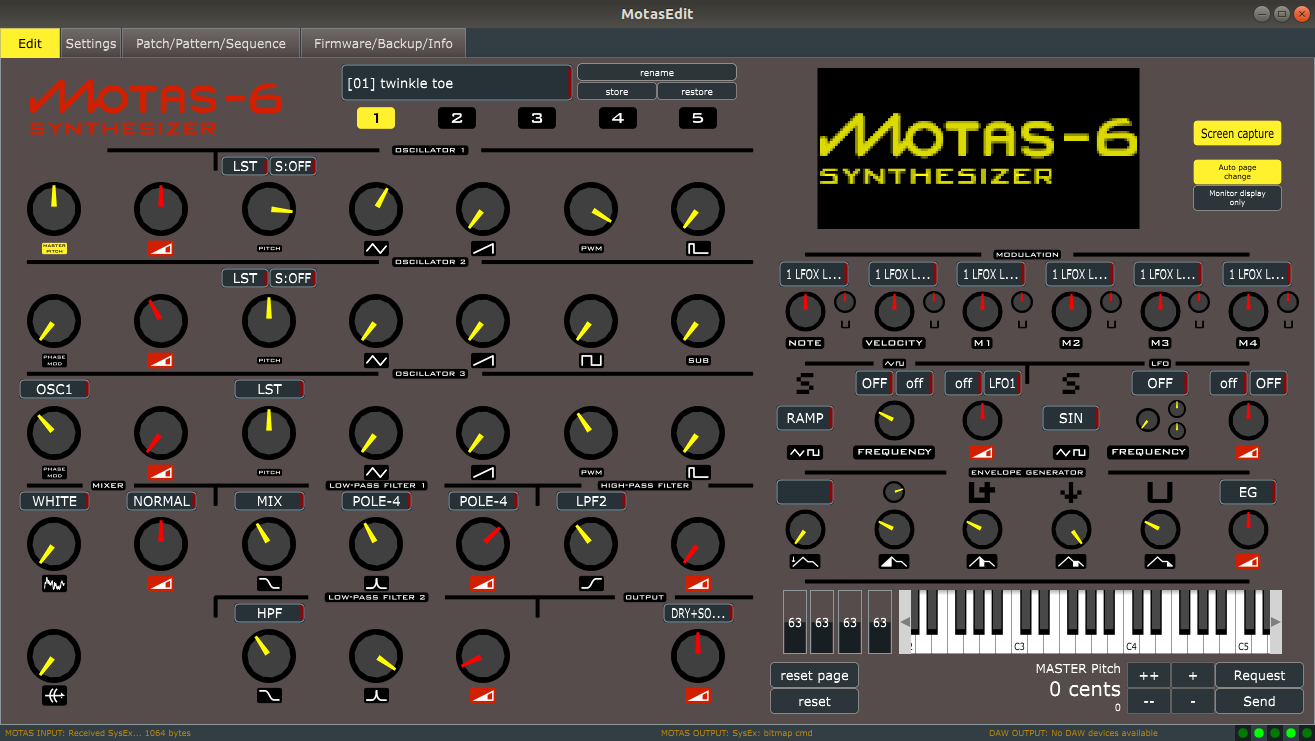Switch to the Settings tab
This screenshot has width=1315, height=741.
coord(91,43)
